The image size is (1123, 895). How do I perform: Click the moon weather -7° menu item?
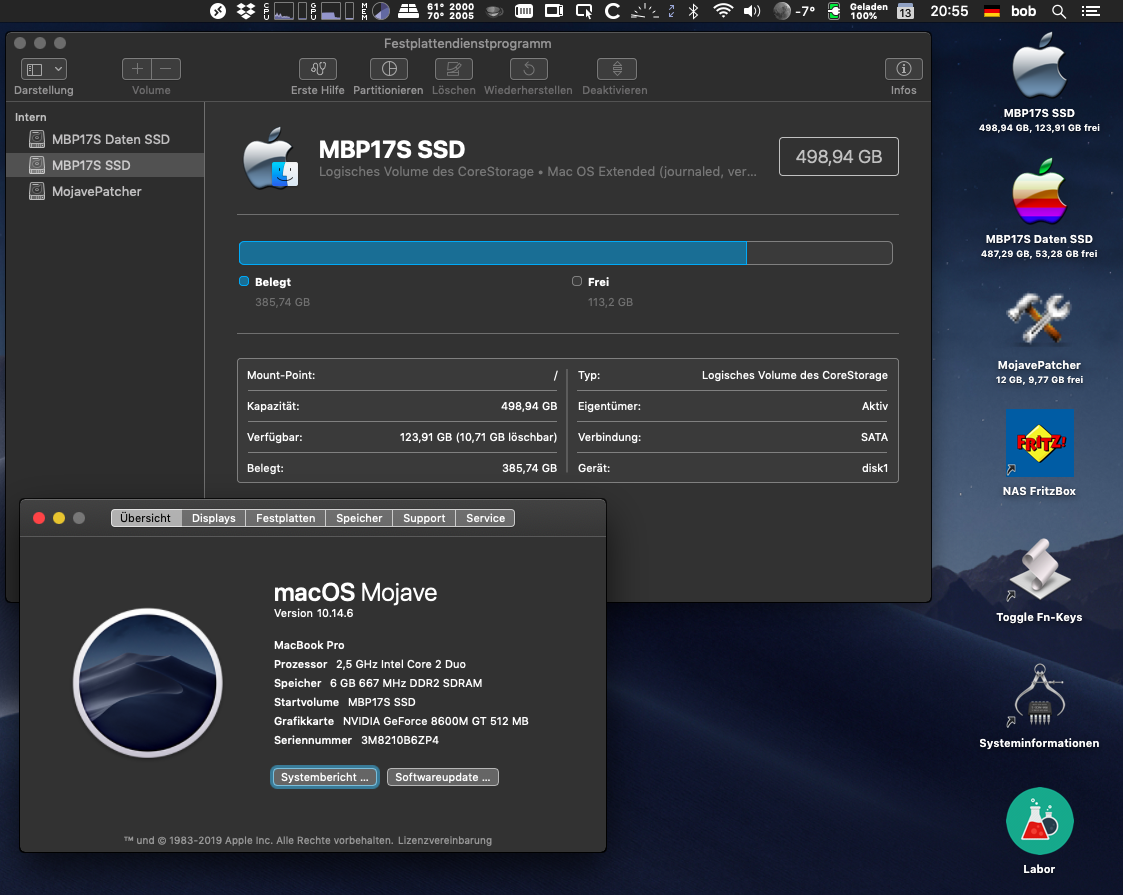(794, 11)
